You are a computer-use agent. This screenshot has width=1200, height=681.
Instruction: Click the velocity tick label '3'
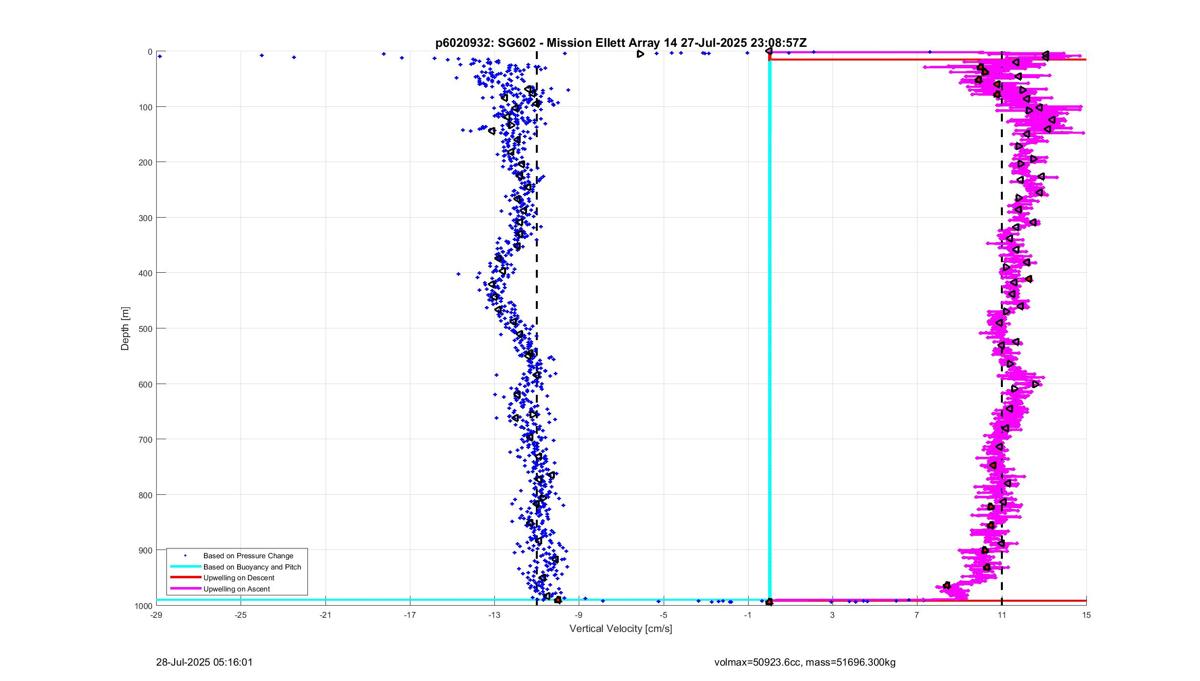(832, 615)
